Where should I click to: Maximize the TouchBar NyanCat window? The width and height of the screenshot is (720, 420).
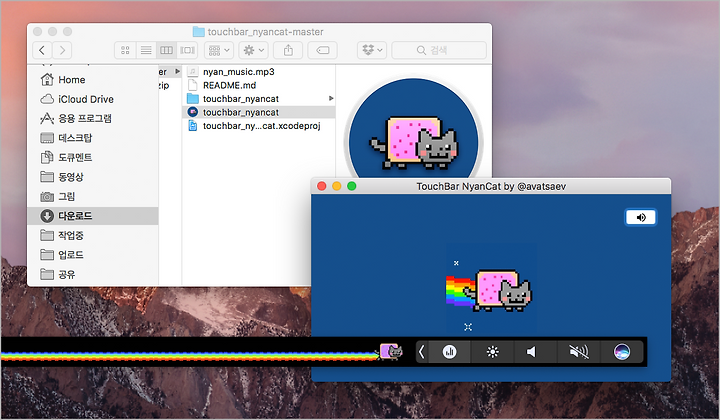(x=352, y=186)
